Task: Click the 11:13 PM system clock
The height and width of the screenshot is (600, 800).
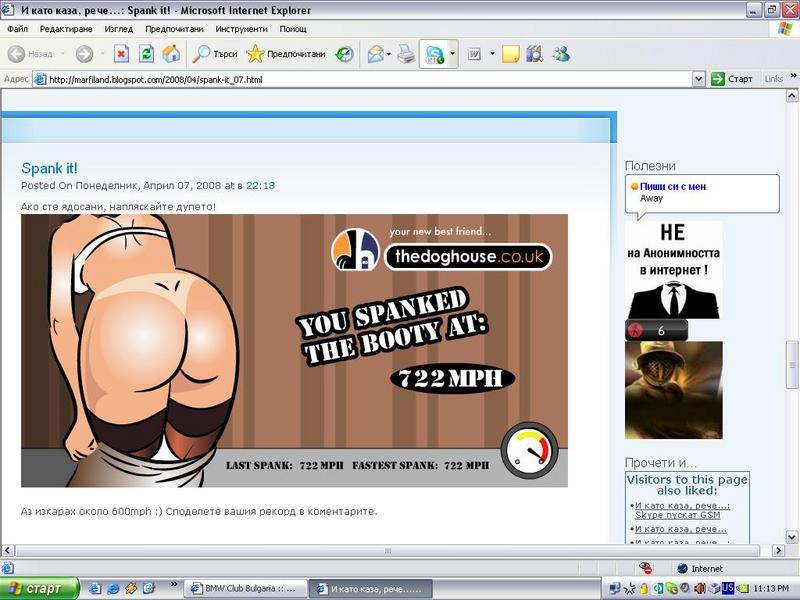Action: point(771,588)
